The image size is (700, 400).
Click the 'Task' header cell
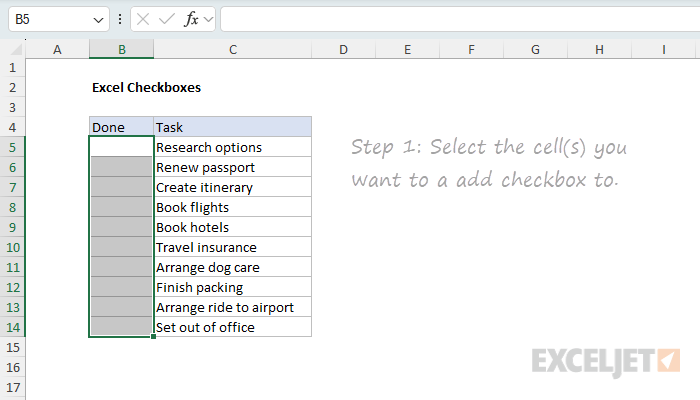233,127
